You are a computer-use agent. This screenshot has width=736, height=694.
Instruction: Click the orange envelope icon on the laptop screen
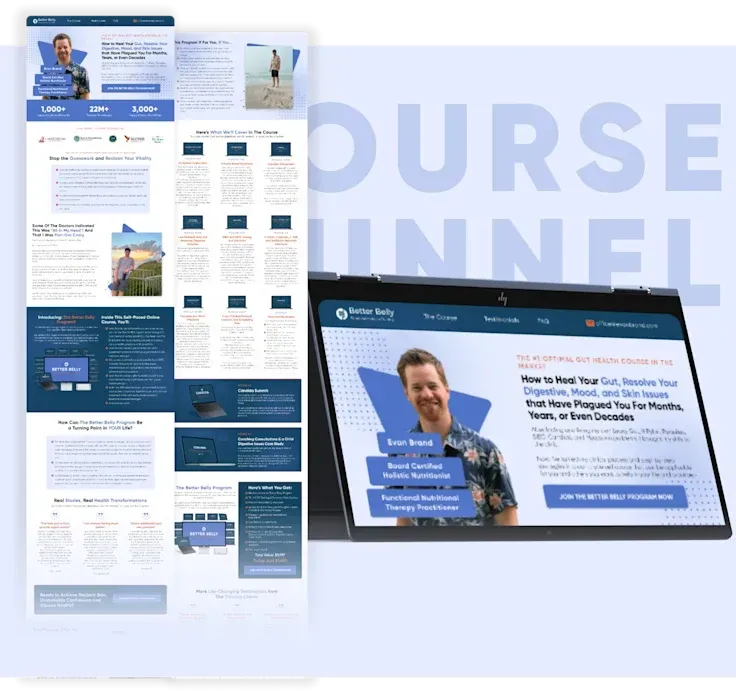coord(590,323)
